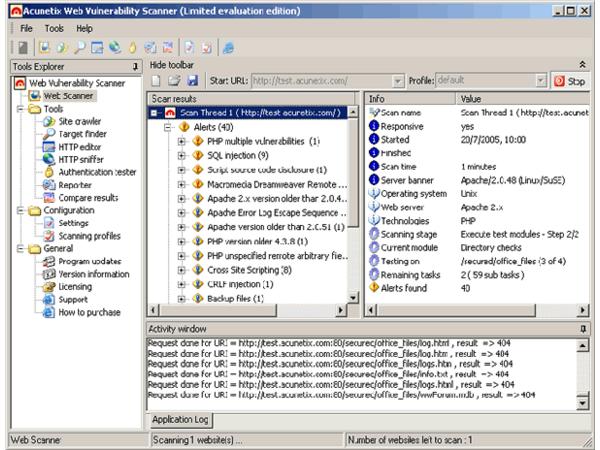This screenshot has width=600, height=450.
Task: Open the Authentication tester tool
Action: coord(97,173)
